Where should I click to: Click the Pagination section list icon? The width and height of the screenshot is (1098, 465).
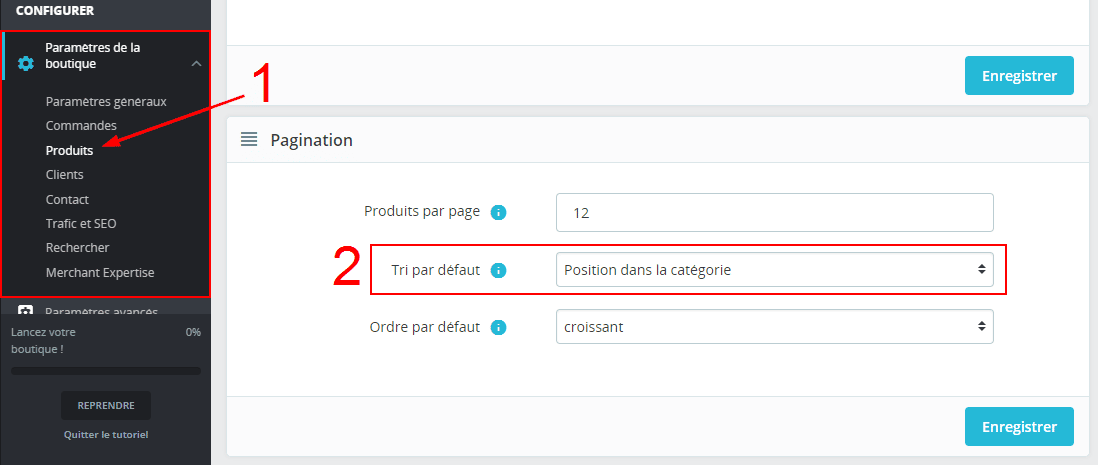point(249,140)
